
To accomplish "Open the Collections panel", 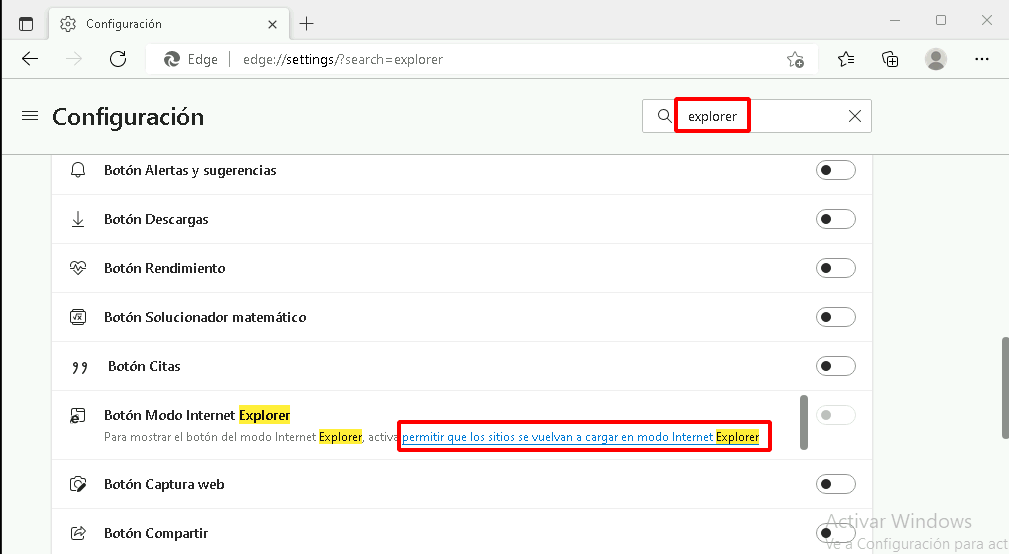I will pos(890,59).
